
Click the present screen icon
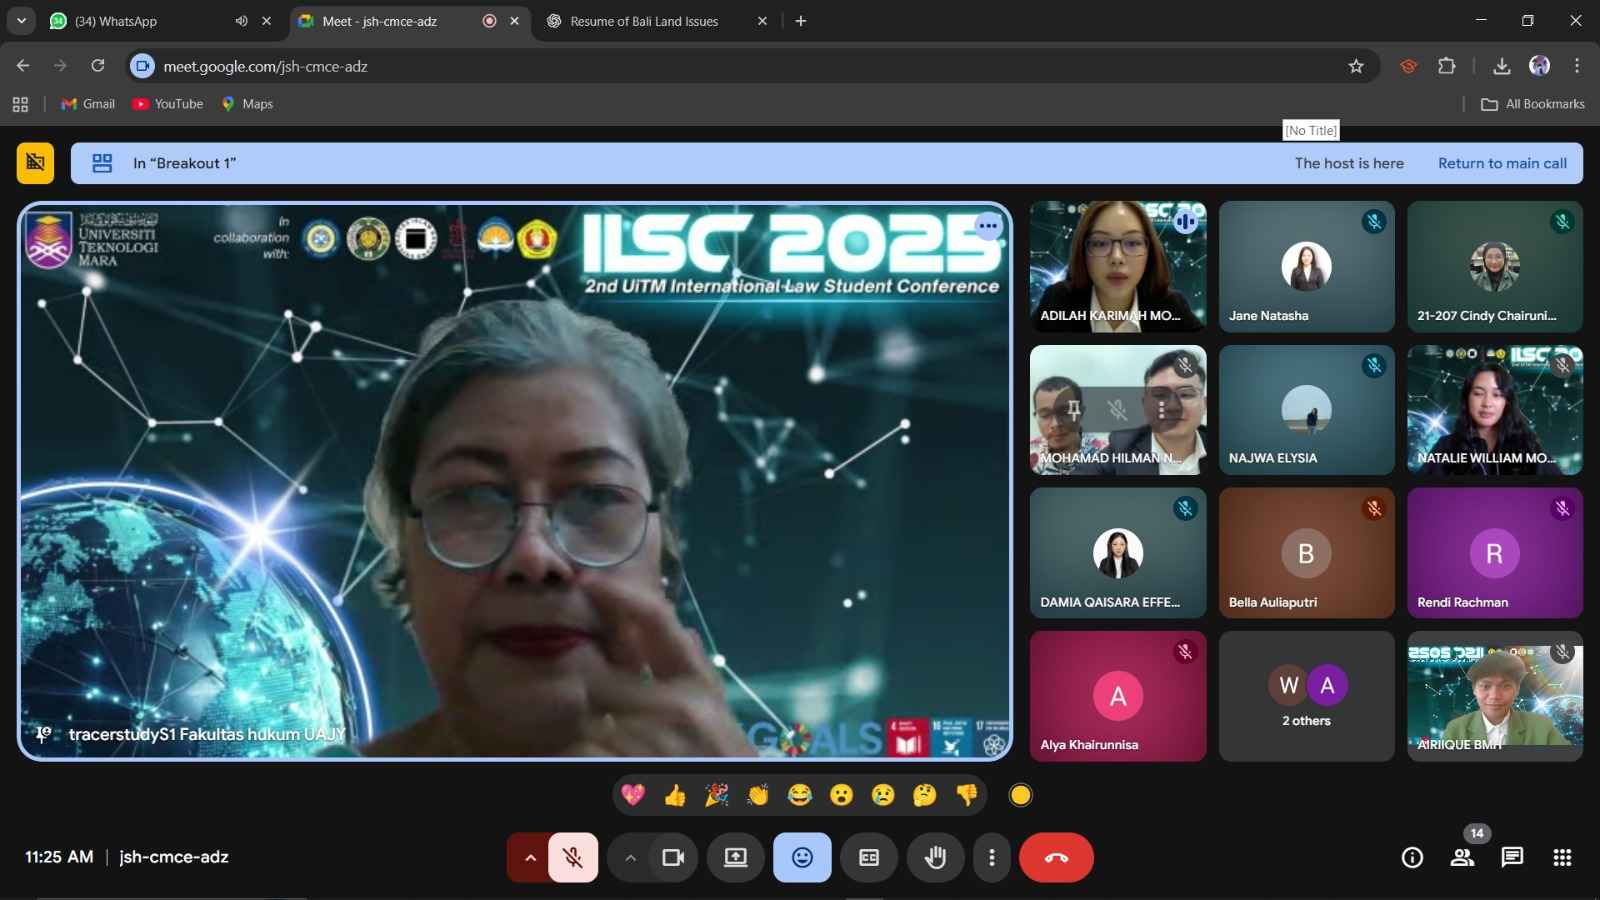pyautogui.click(x=736, y=858)
